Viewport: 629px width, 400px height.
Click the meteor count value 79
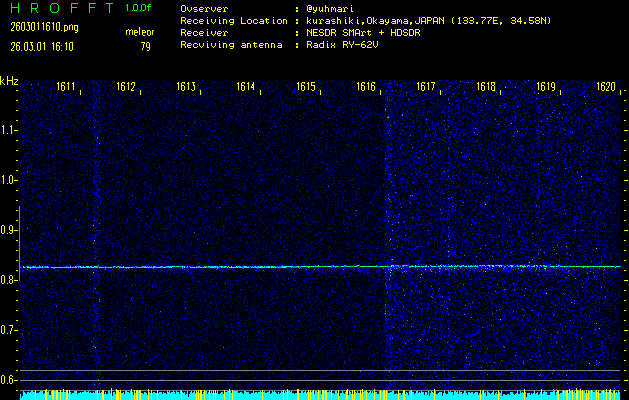(145, 46)
